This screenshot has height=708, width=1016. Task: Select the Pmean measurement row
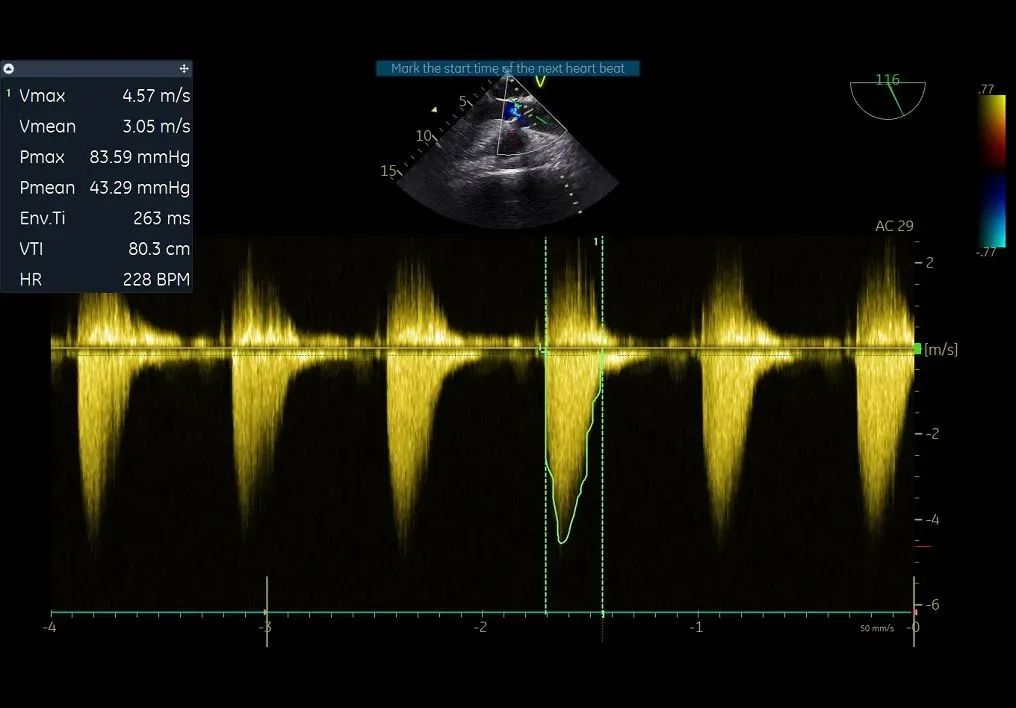98,188
